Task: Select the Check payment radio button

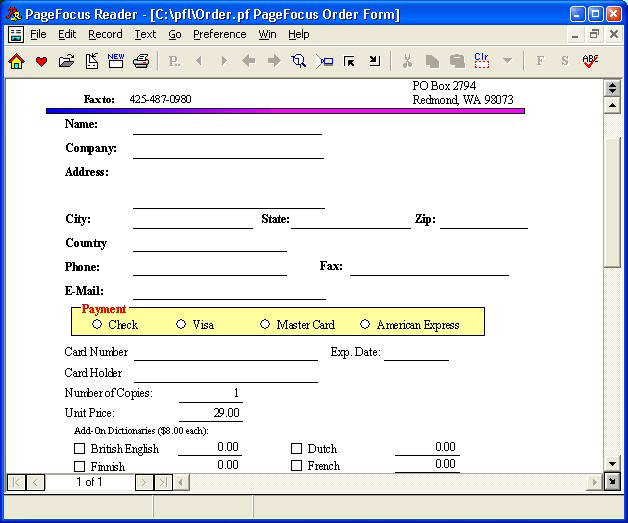Action: [x=97, y=324]
